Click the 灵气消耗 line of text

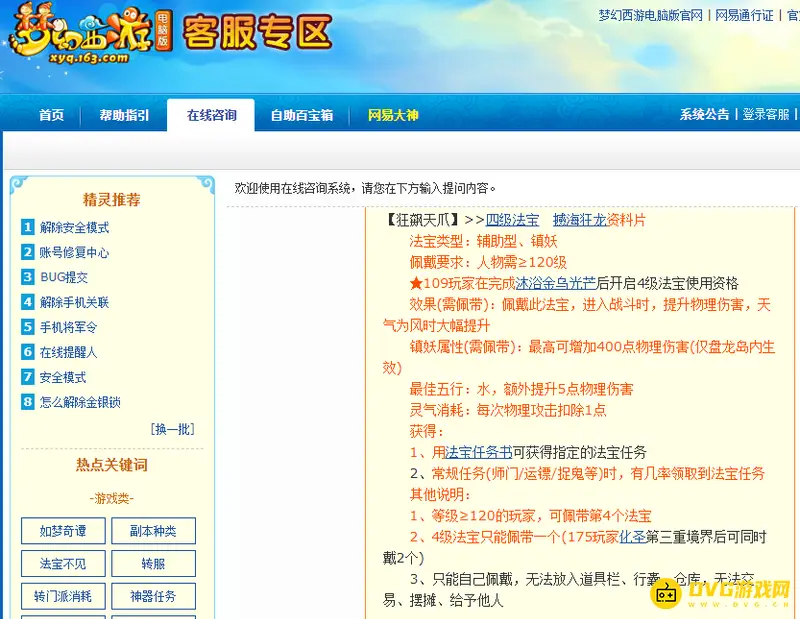(x=508, y=410)
